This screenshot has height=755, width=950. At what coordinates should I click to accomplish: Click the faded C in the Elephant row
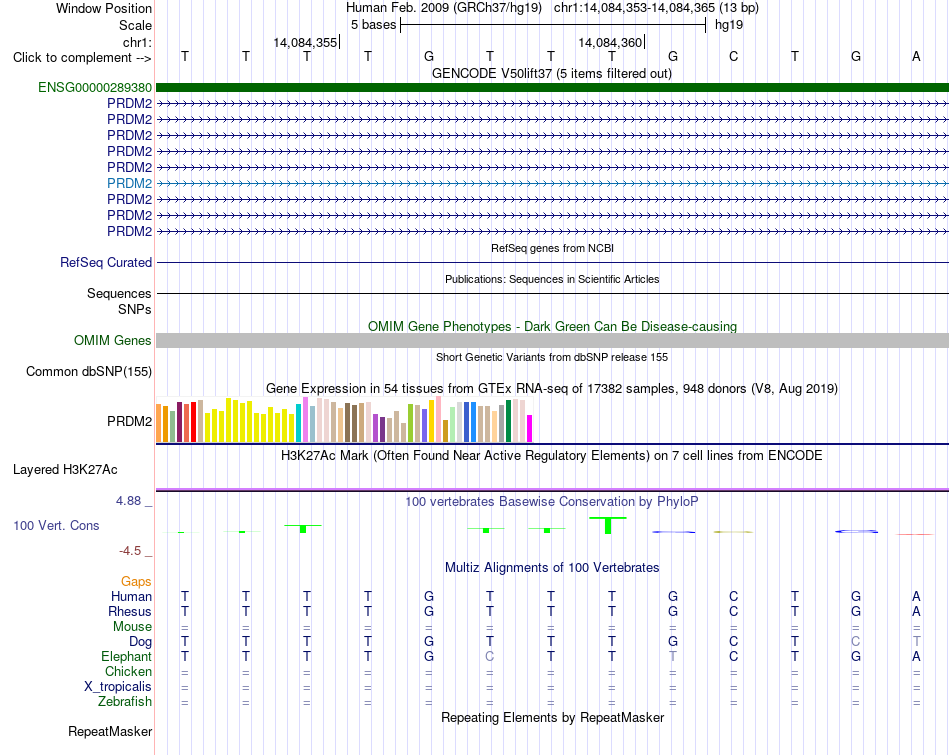[490, 656]
